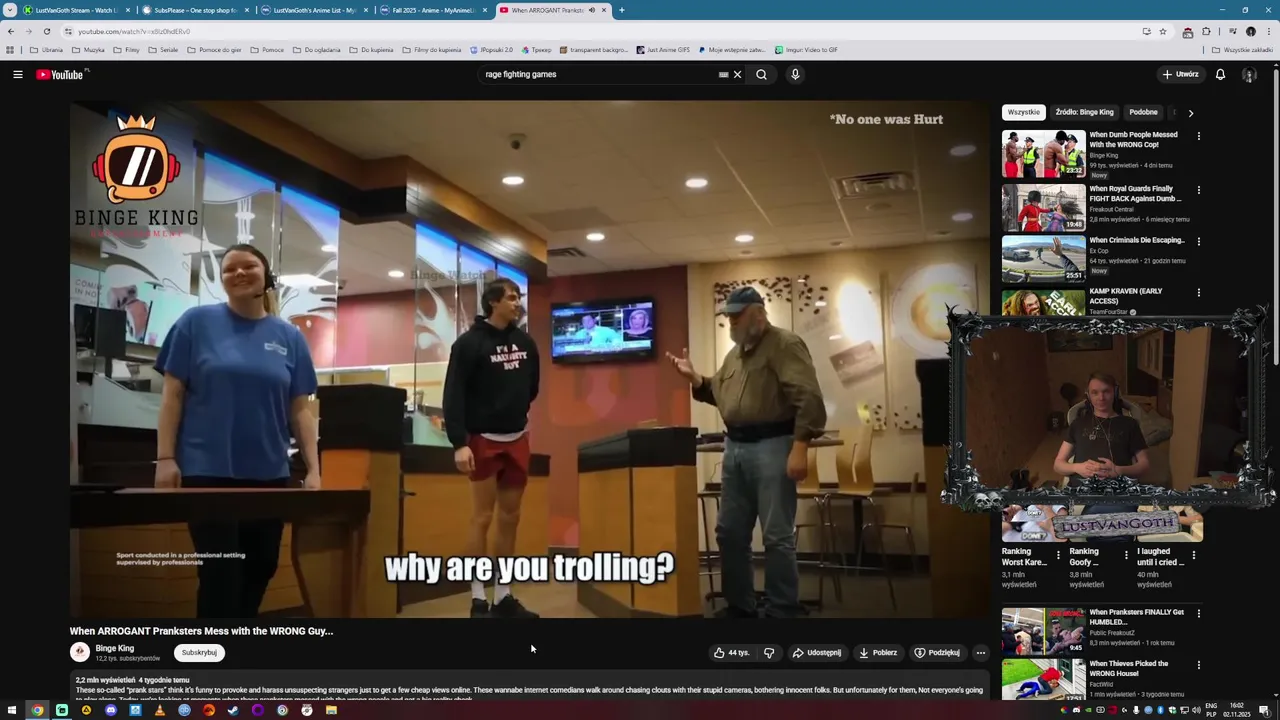Screen dimensions: 1280x720
Task: Open the on-screen keyboard in search box
Action: tap(723, 74)
